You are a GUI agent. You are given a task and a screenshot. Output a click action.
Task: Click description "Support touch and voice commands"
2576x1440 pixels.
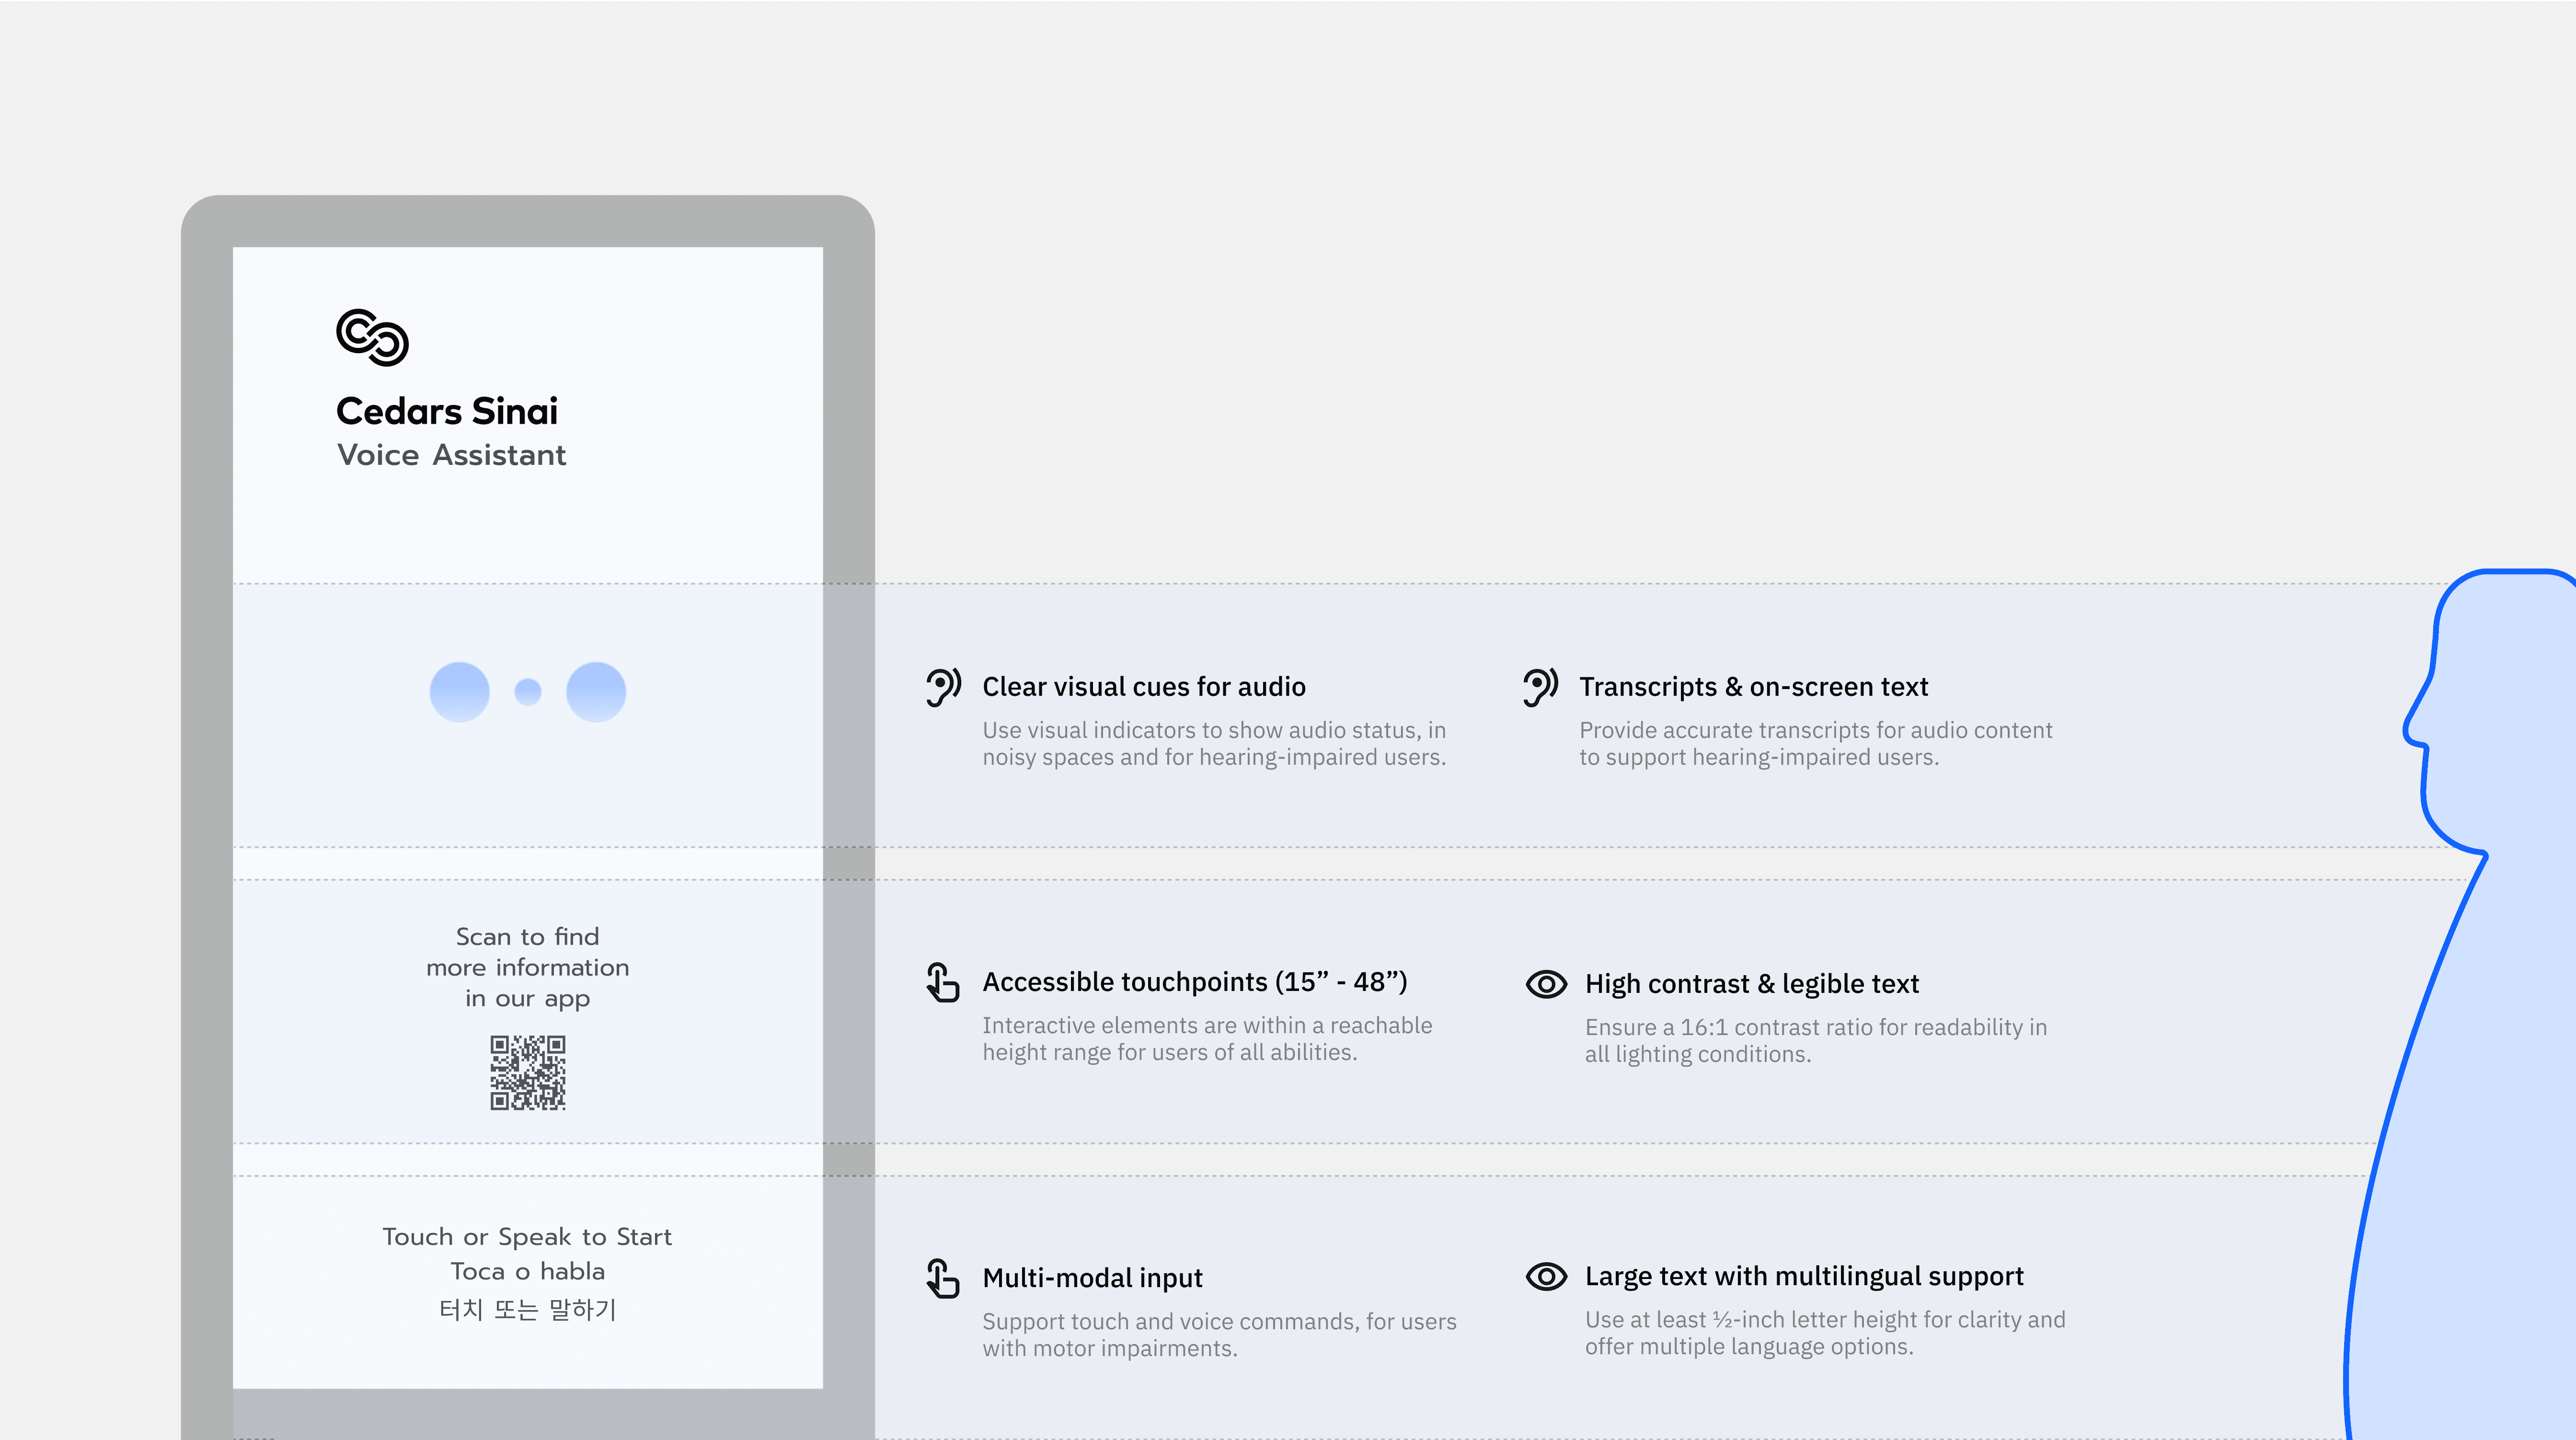(1219, 1334)
